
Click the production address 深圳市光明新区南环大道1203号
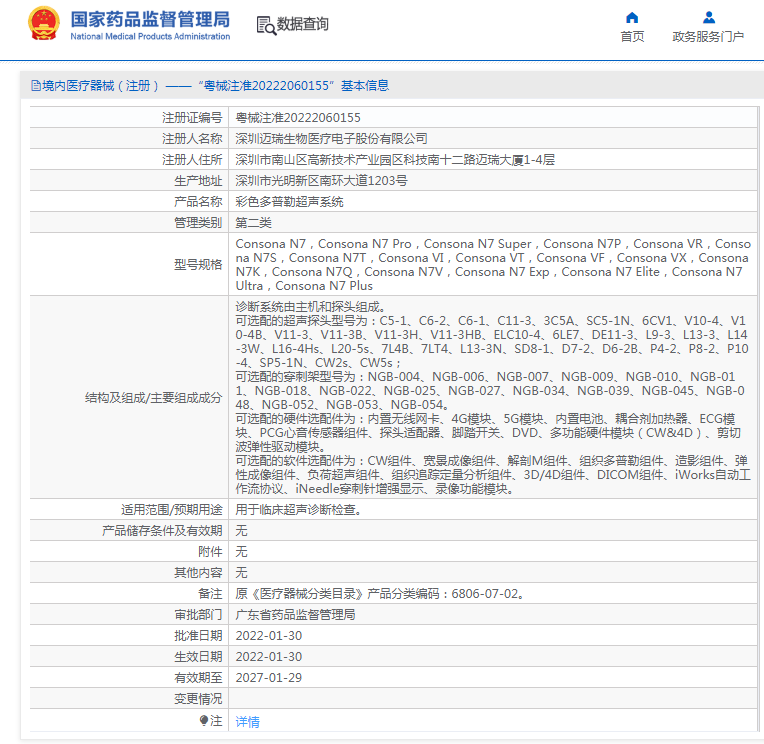321,180
